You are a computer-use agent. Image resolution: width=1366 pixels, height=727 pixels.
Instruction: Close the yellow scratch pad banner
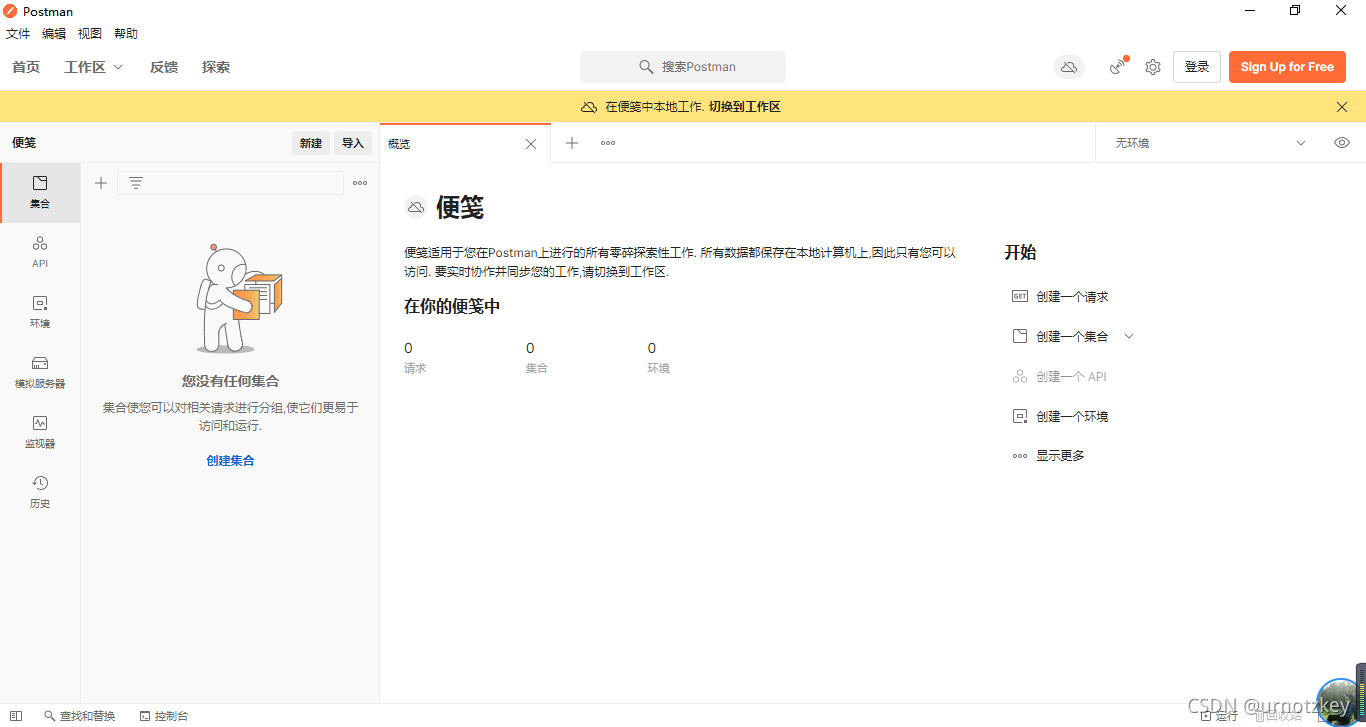pos(1342,107)
